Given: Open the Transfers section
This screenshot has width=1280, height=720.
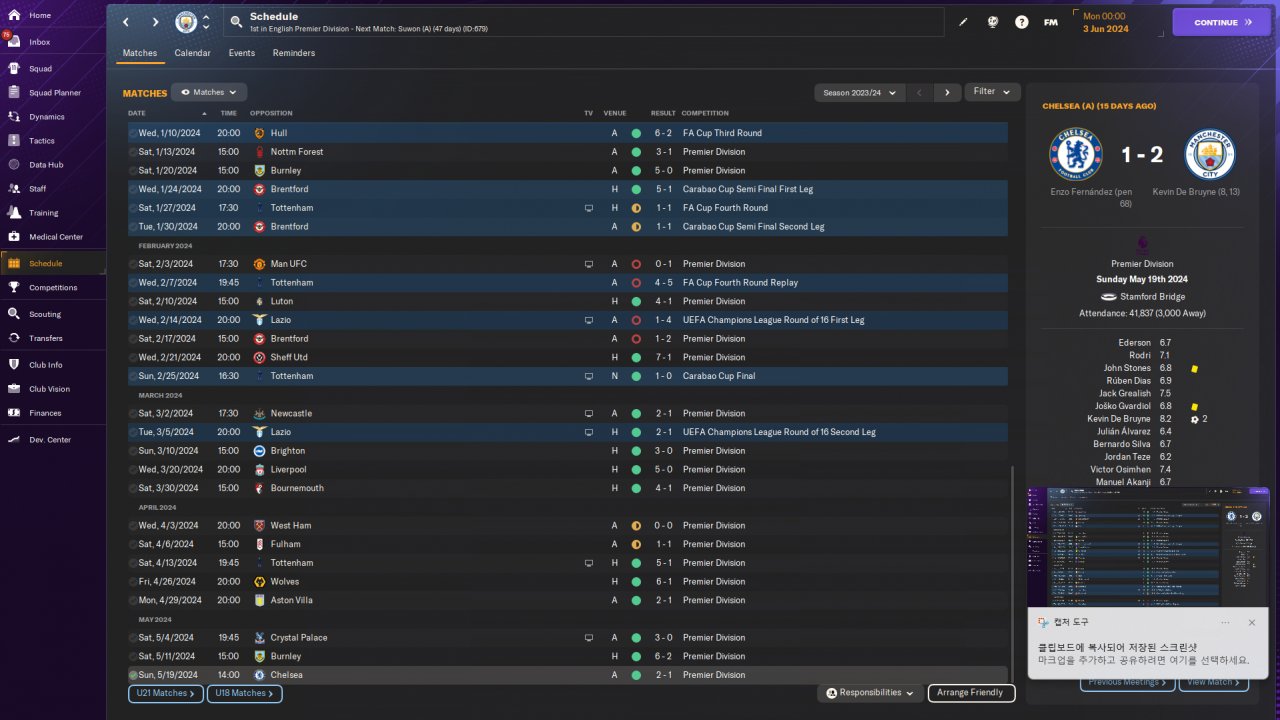Looking at the screenshot, I should click(46, 338).
